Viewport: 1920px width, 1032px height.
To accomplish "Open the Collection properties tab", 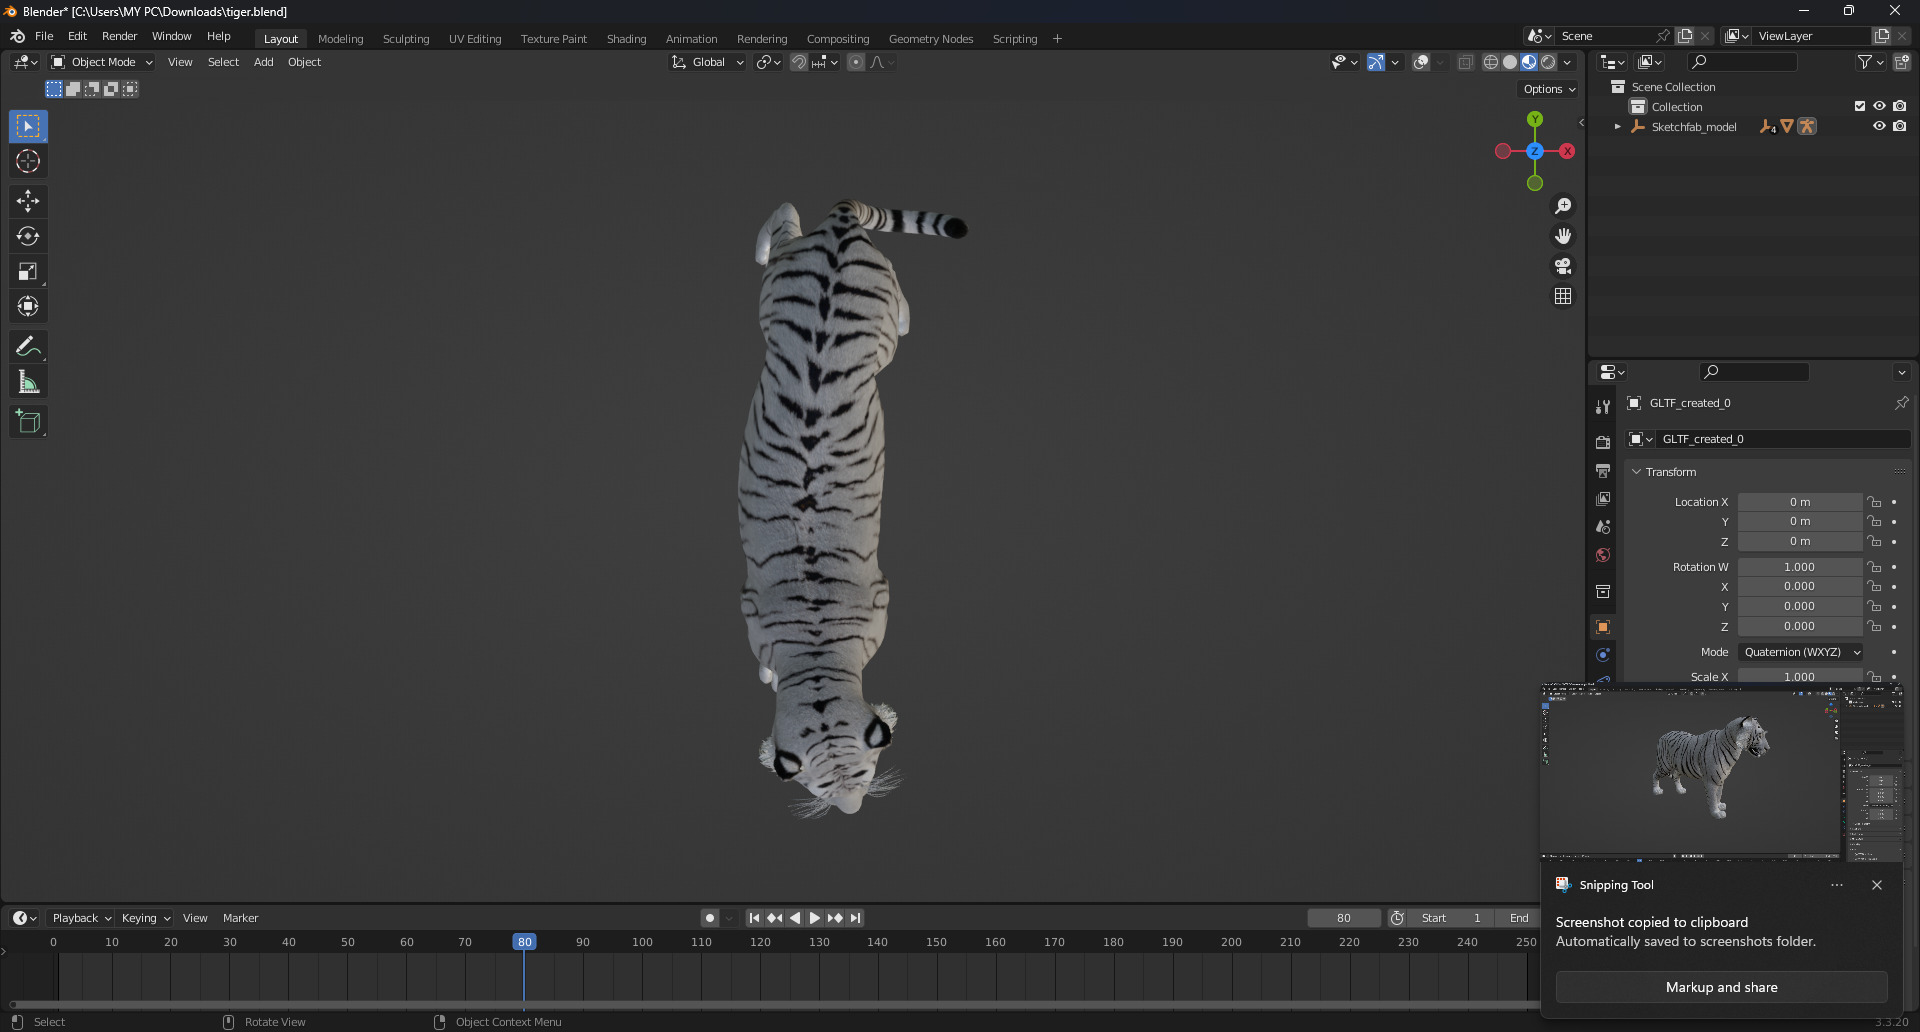I will [x=1603, y=591].
